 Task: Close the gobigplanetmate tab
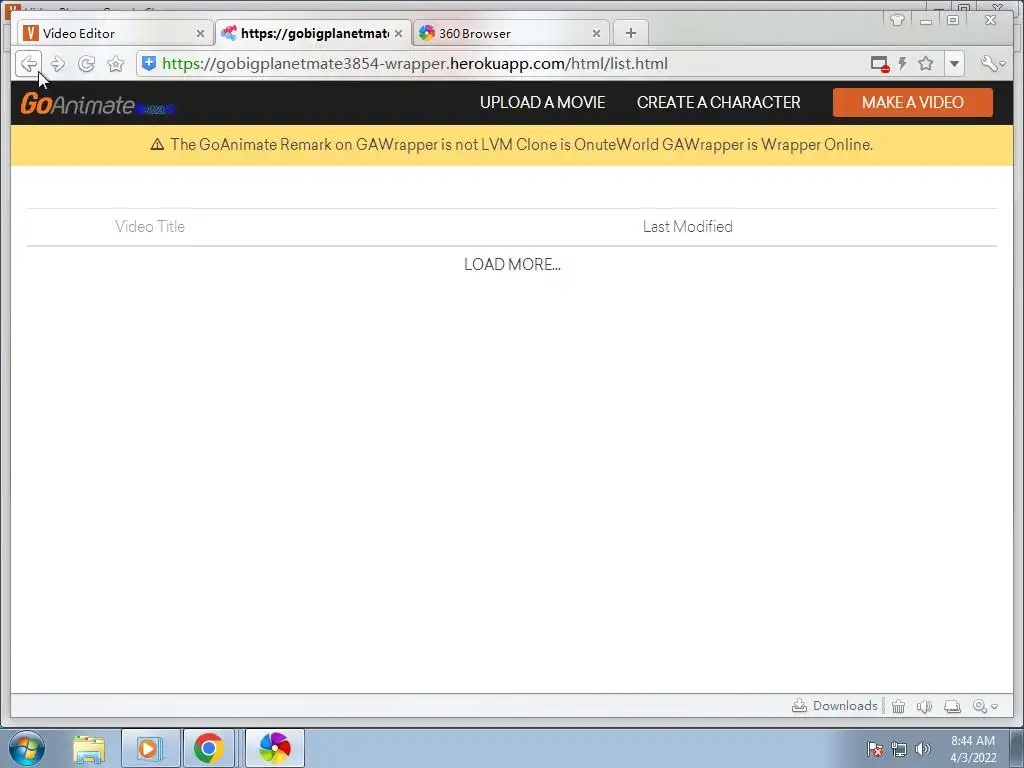click(x=398, y=33)
